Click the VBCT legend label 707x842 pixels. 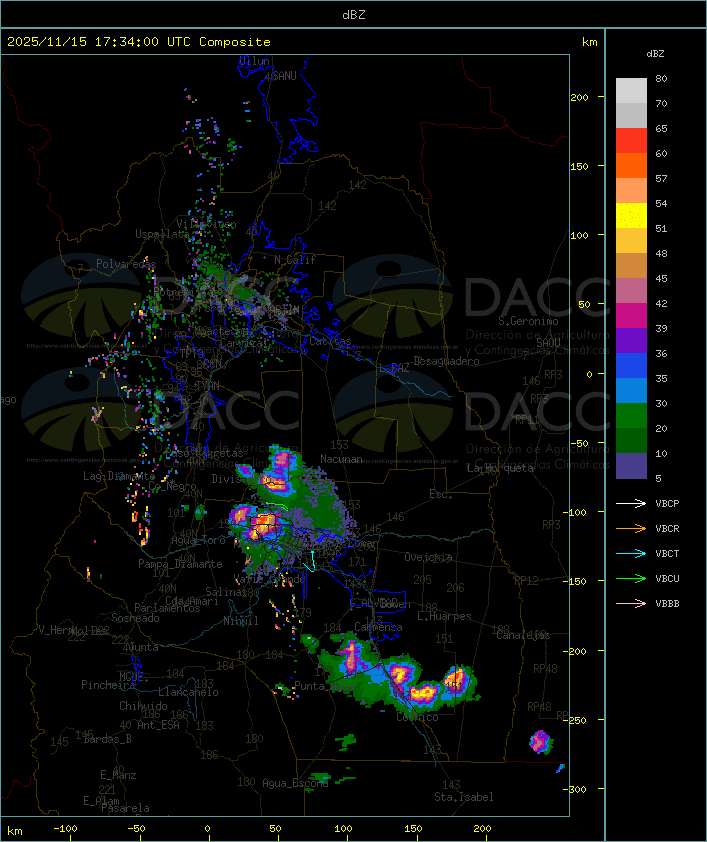[x=667, y=553]
